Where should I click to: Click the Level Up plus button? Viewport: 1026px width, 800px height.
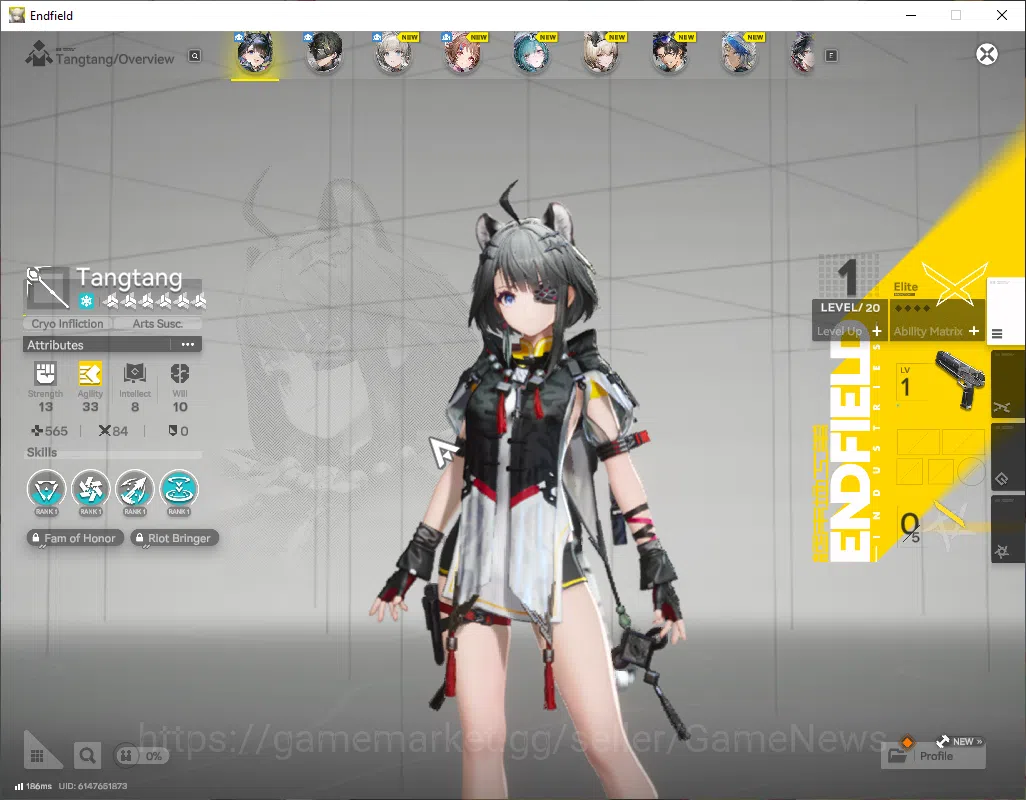[877, 332]
